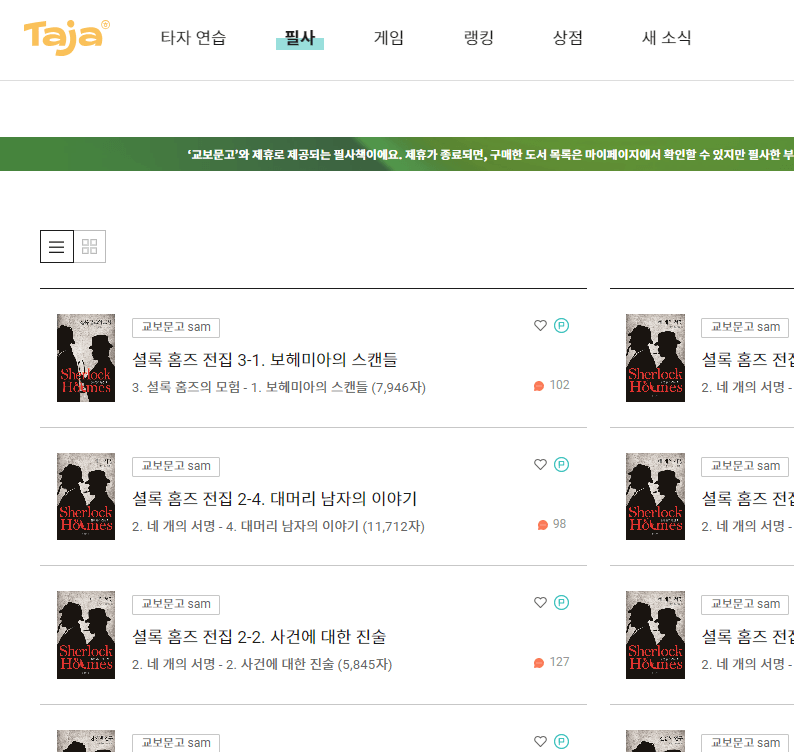Click subtitle text with (11,712자)
The height and width of the screenshot is (752, 794).
pos(278,526)
